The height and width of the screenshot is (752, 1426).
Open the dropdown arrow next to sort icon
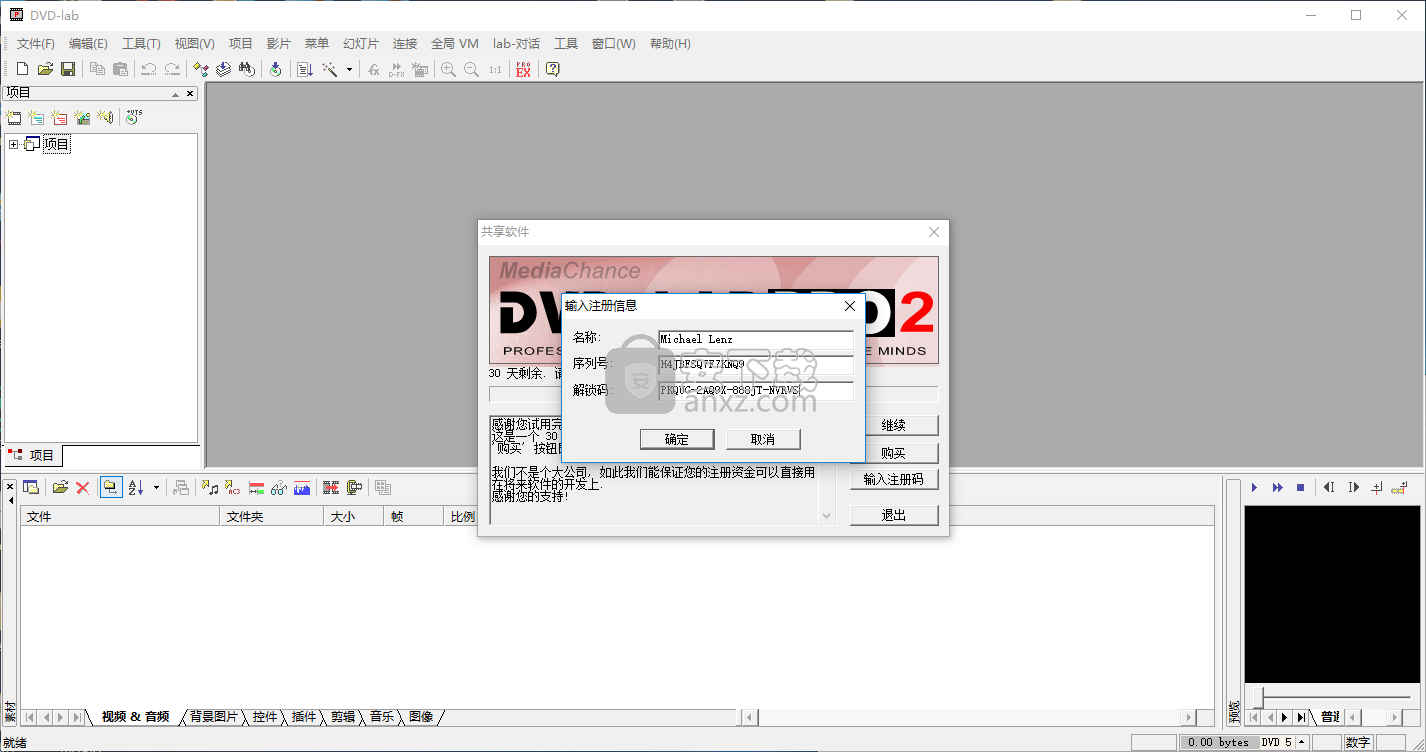[156, 487]
